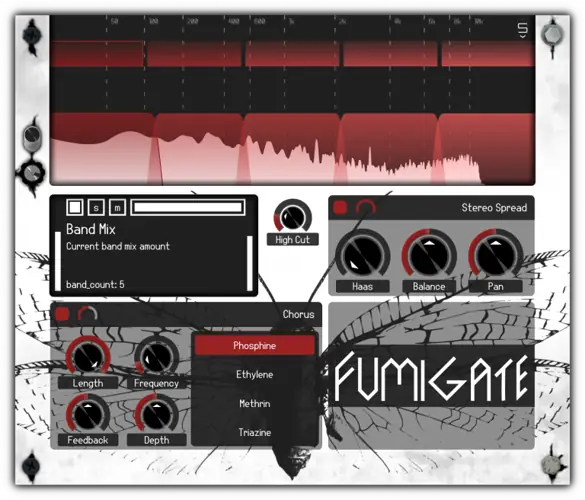
Task: Select the High Cut label
Action: point(293,240)
